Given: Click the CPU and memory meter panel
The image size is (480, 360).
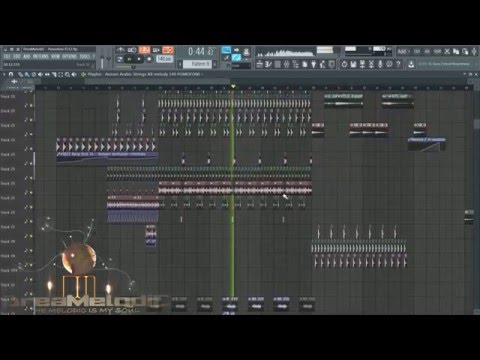Looking at the screenshot, I should click(368, 51).
